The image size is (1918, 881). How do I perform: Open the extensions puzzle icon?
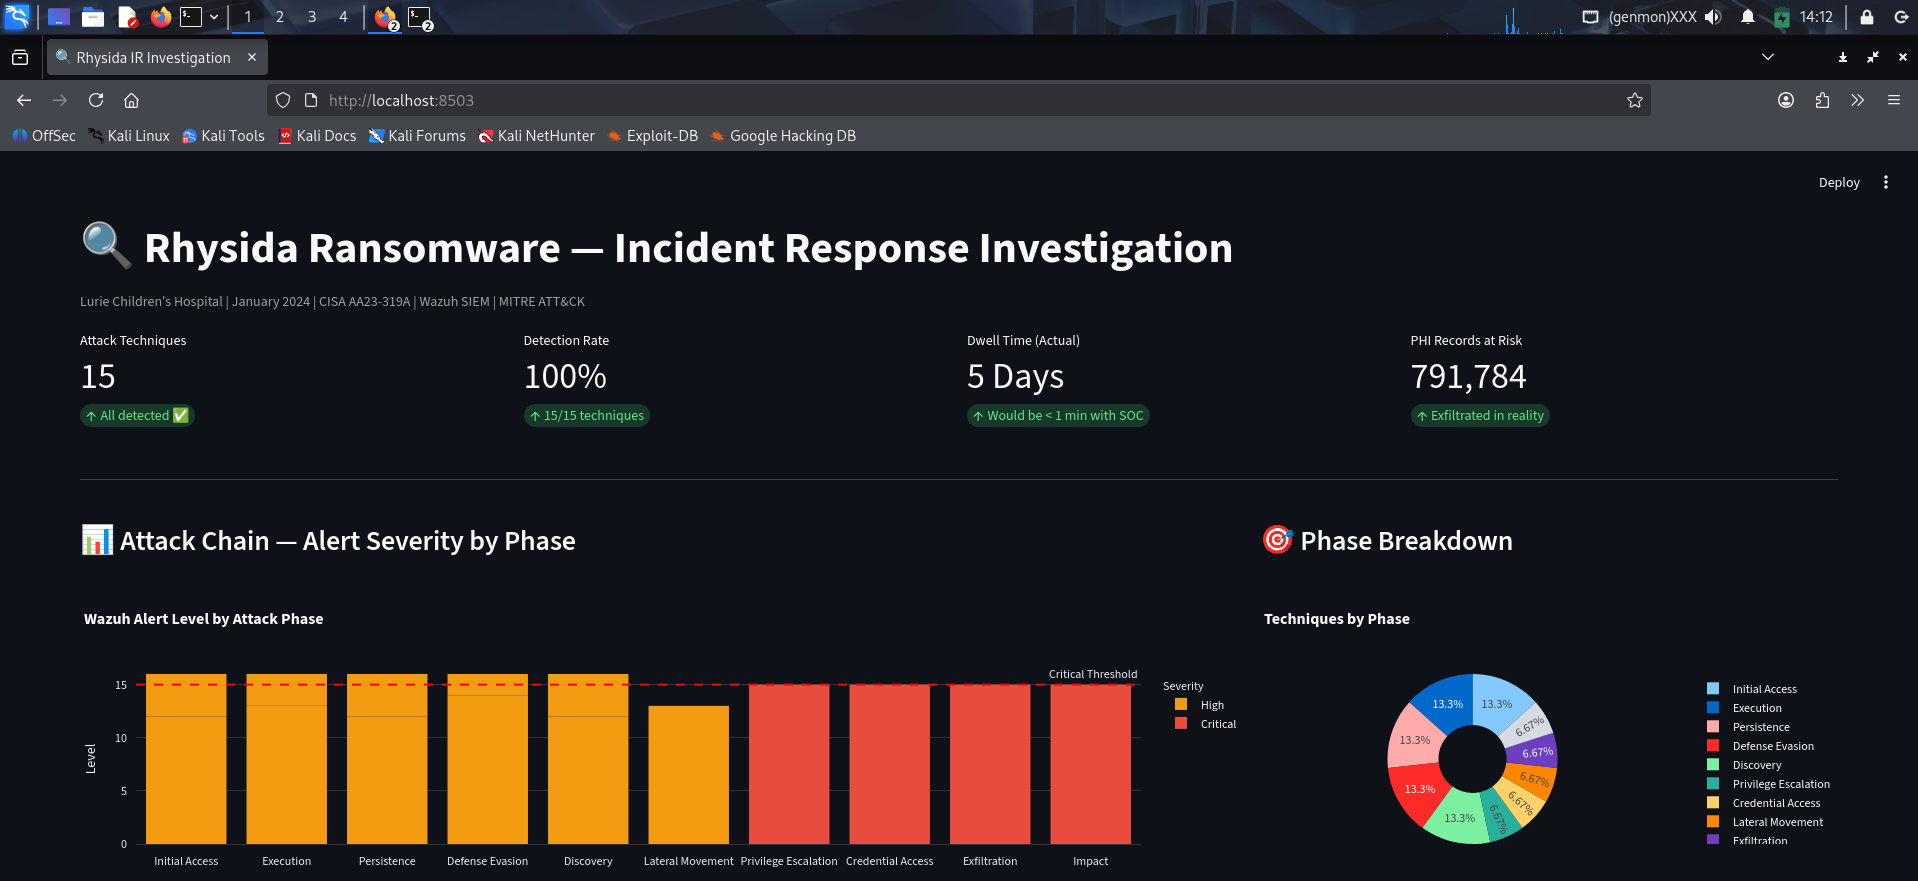(x=1822, y=100)
